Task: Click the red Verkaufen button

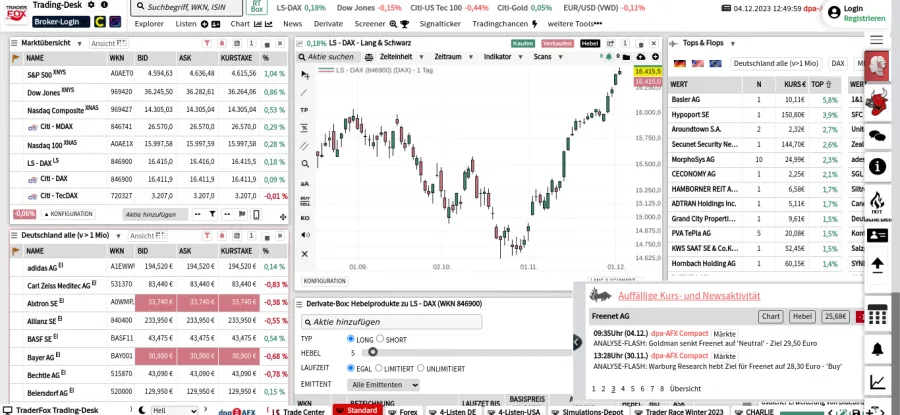Action: pos(557,43)
